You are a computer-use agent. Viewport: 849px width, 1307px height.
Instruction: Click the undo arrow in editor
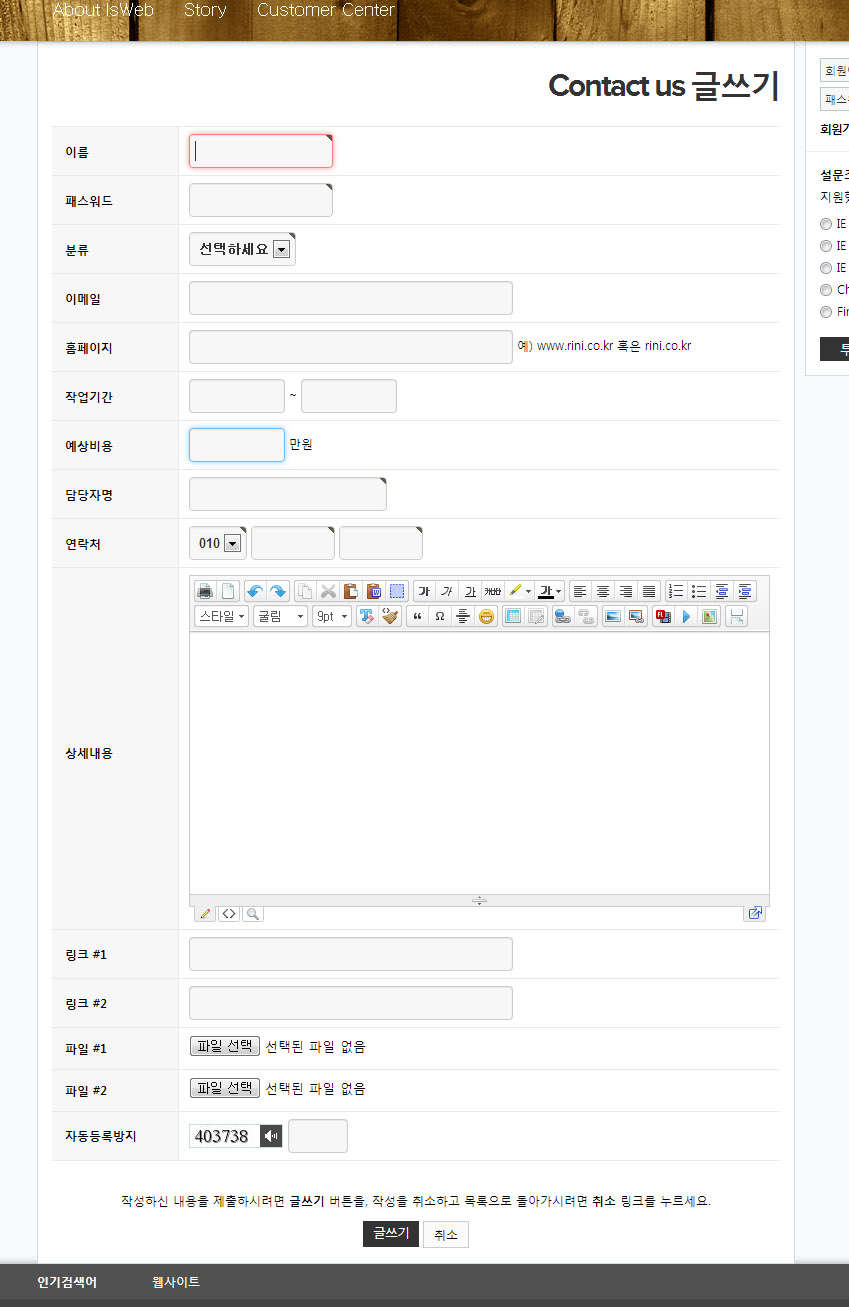(x=255, y=591)
